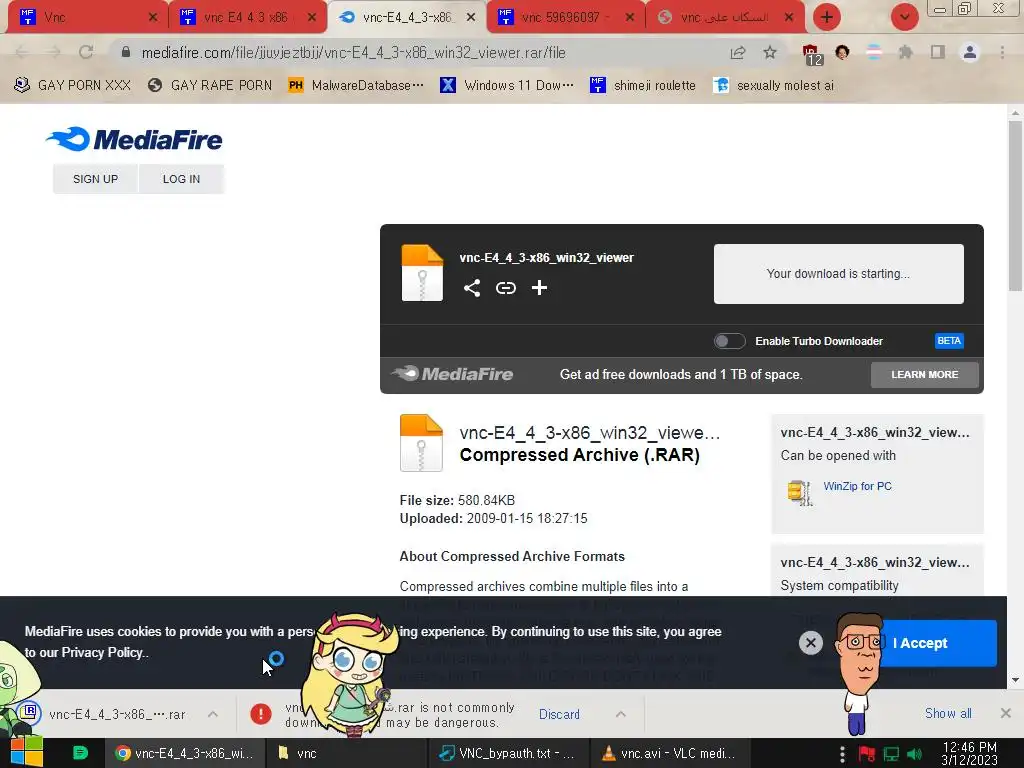Open the vnc folder taskbar item

point(346,753)
